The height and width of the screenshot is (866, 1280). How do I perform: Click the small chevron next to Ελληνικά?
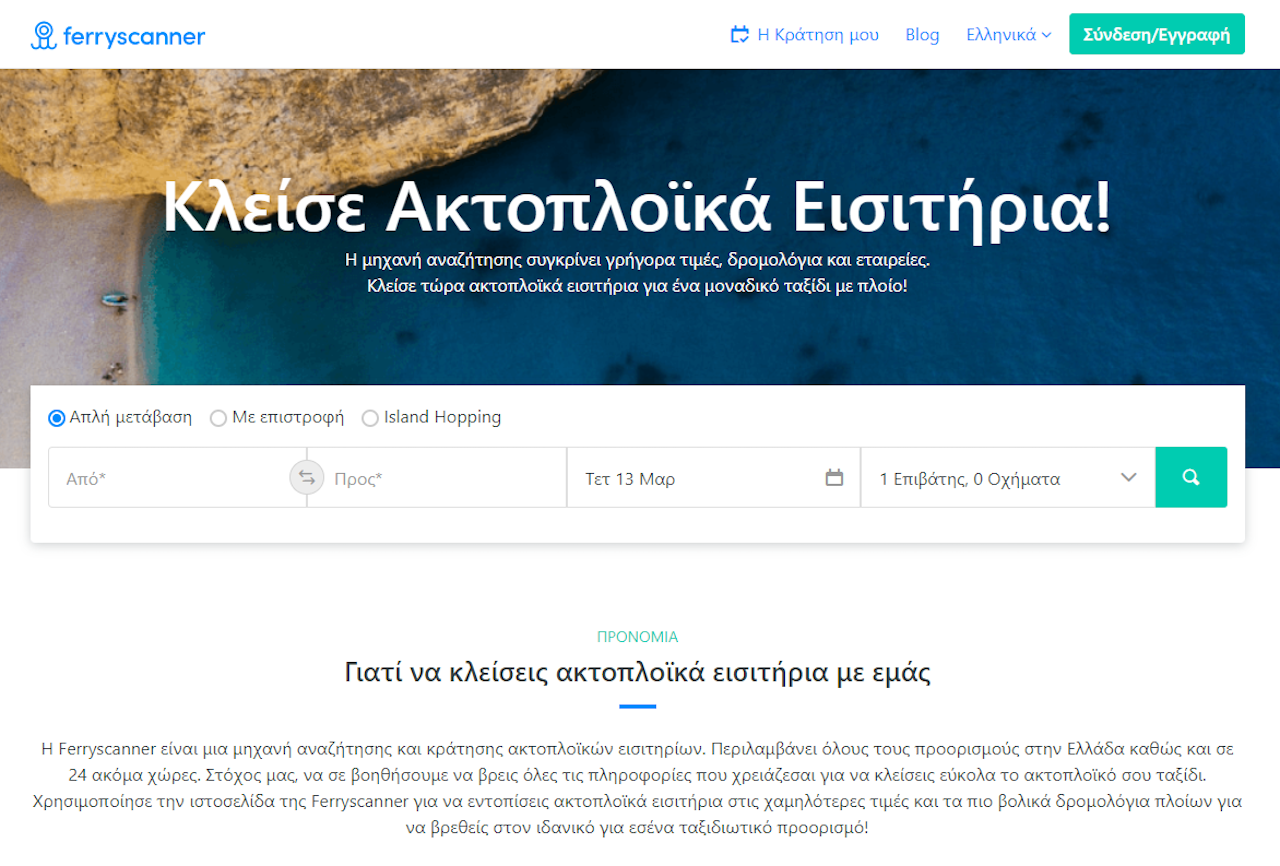coord(1046,35)
